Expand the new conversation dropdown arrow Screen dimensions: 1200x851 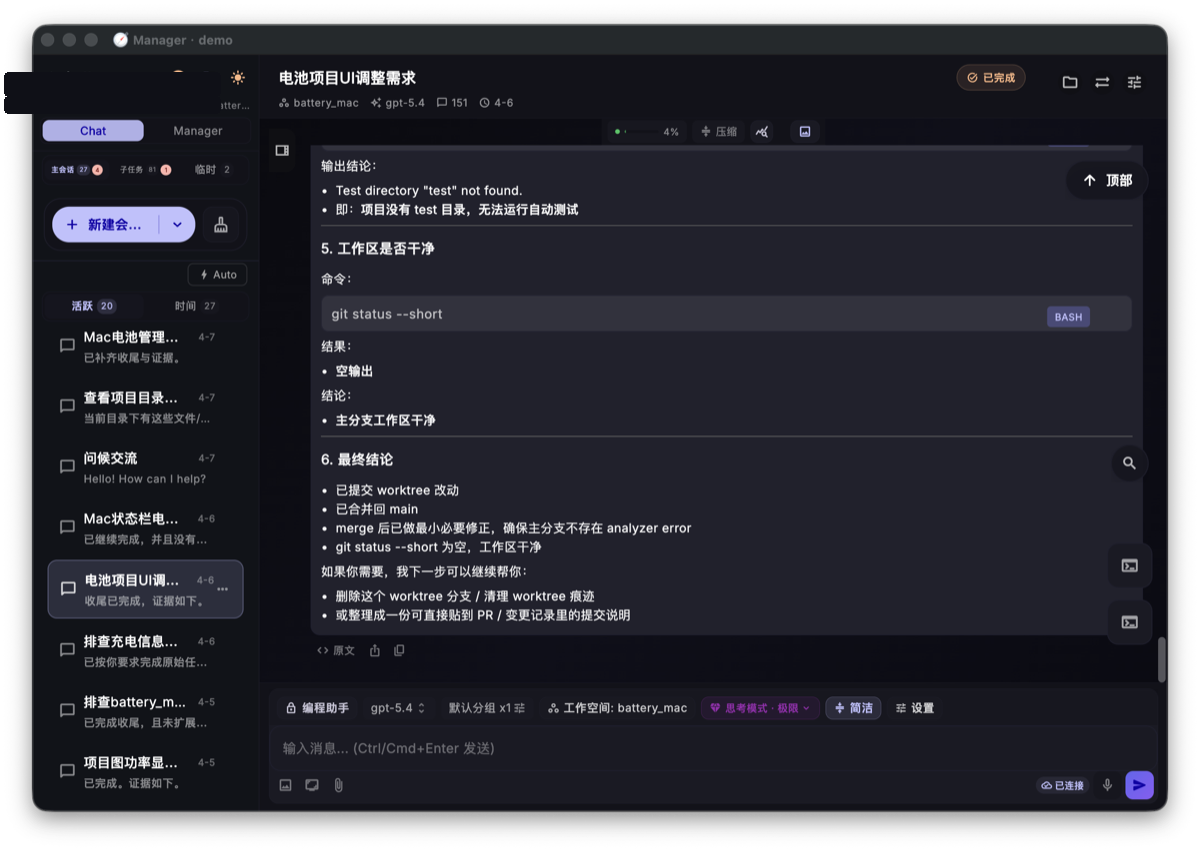coord(177,225)
